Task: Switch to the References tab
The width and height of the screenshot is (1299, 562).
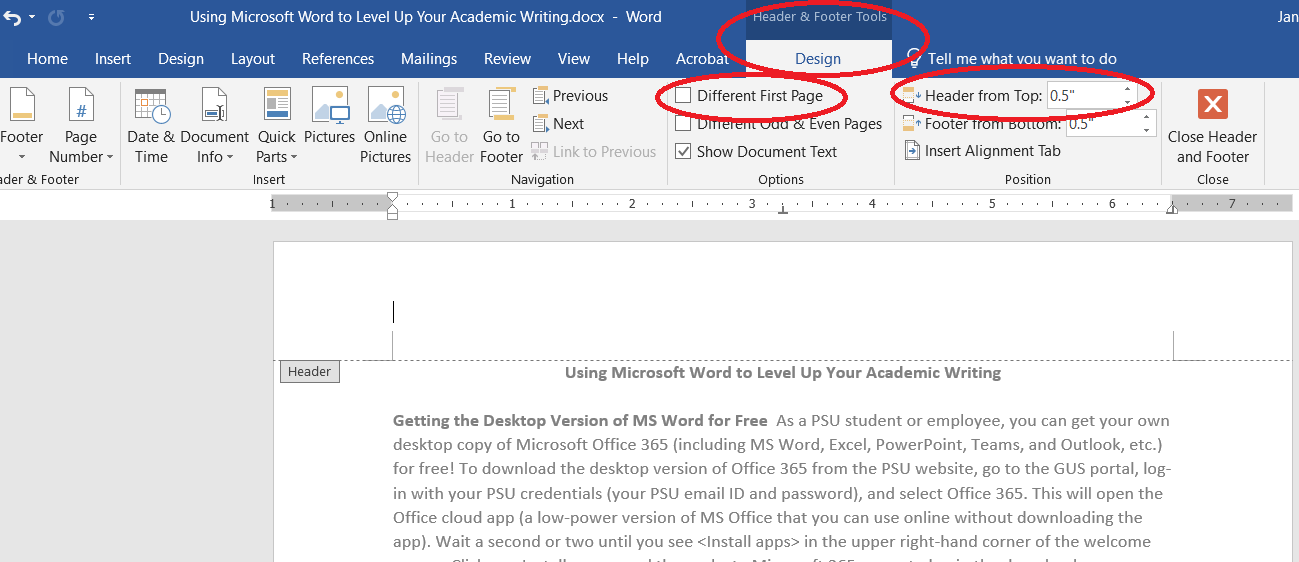Action: [x=338, y=59]
